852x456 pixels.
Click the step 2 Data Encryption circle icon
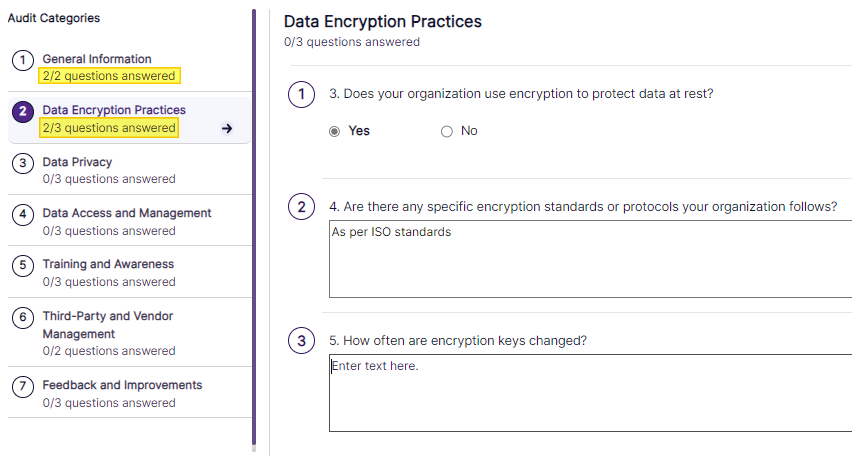pyautogui.click(x=22, y=111)
